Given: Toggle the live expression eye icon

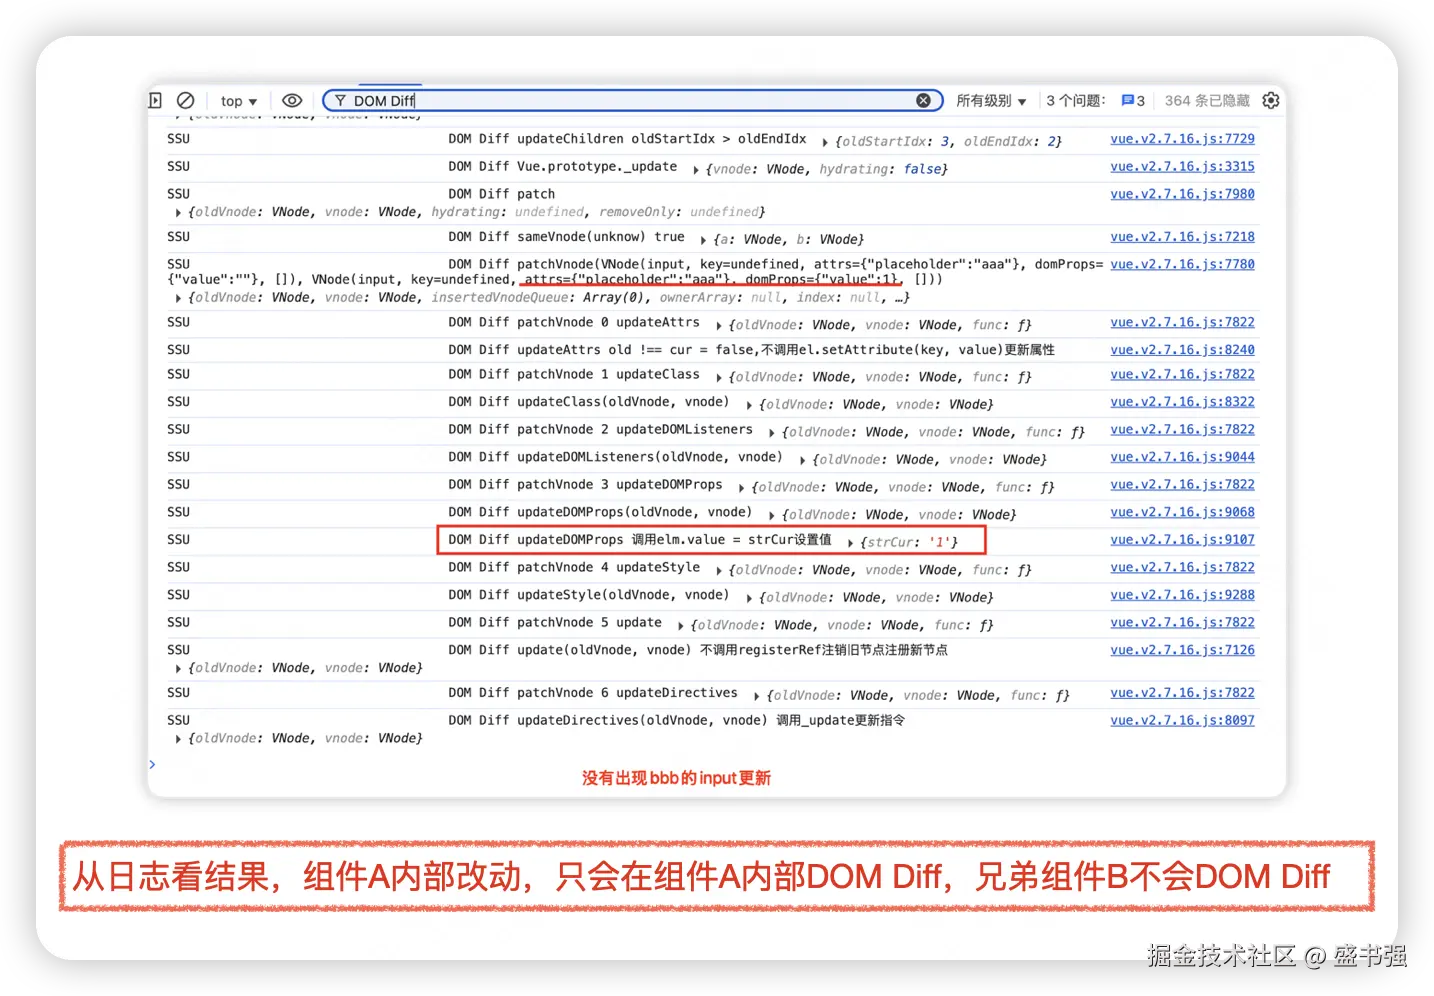Looking at the screenshot, I should point(292,100).
